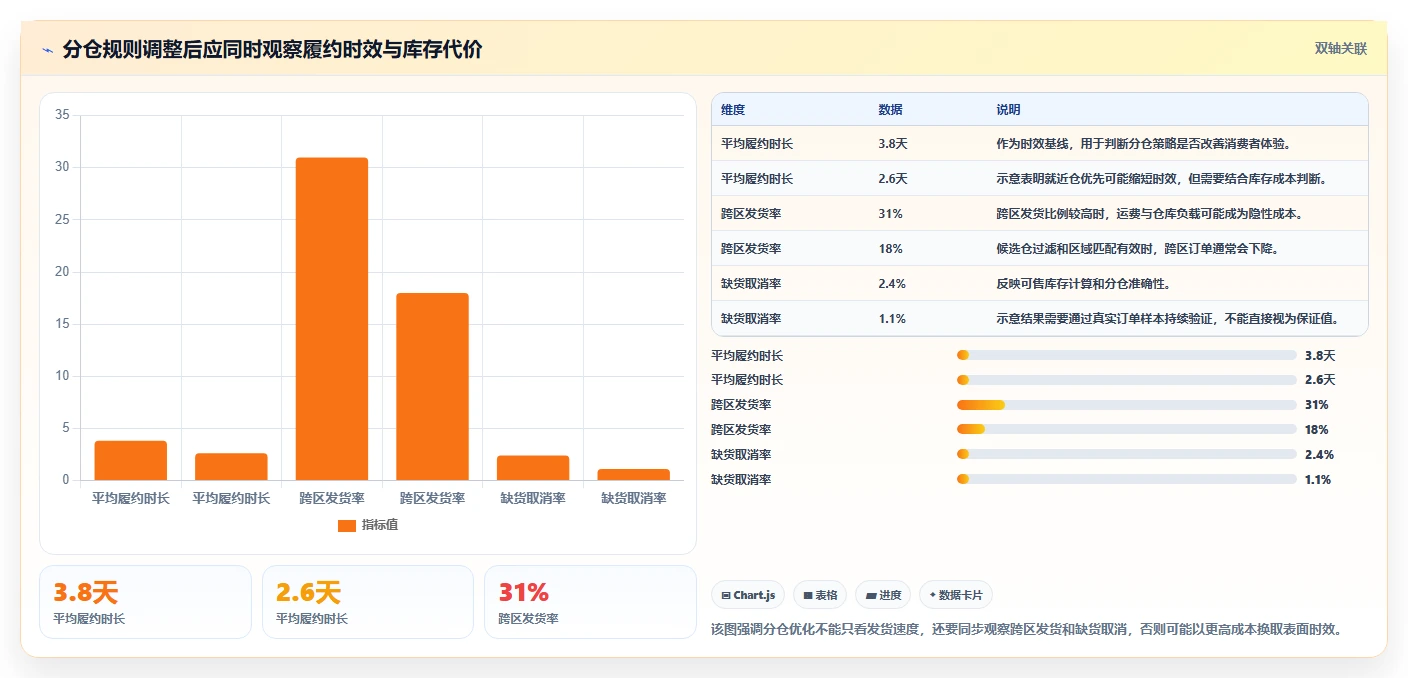This screenshot has height=678, width=1408.
Task: Click the progress bar labeled 1.1%
Action: click(1127, 480)
